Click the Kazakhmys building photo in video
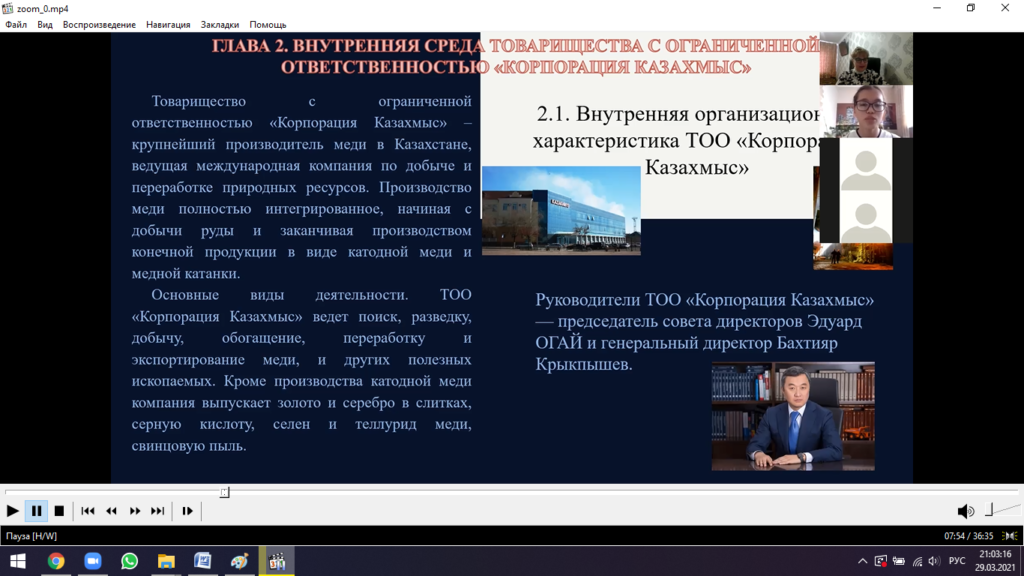 click(561, 210)
